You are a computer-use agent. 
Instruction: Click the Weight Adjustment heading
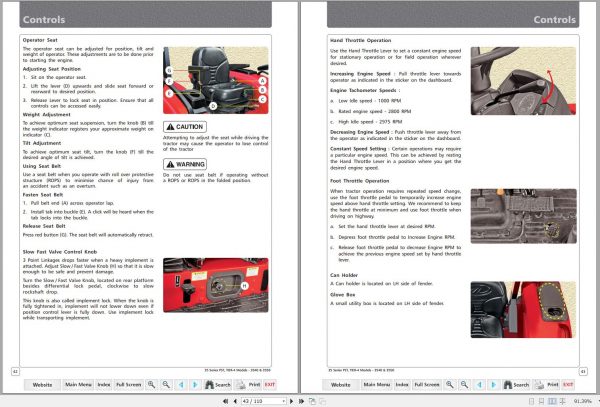tap(46, 114)
